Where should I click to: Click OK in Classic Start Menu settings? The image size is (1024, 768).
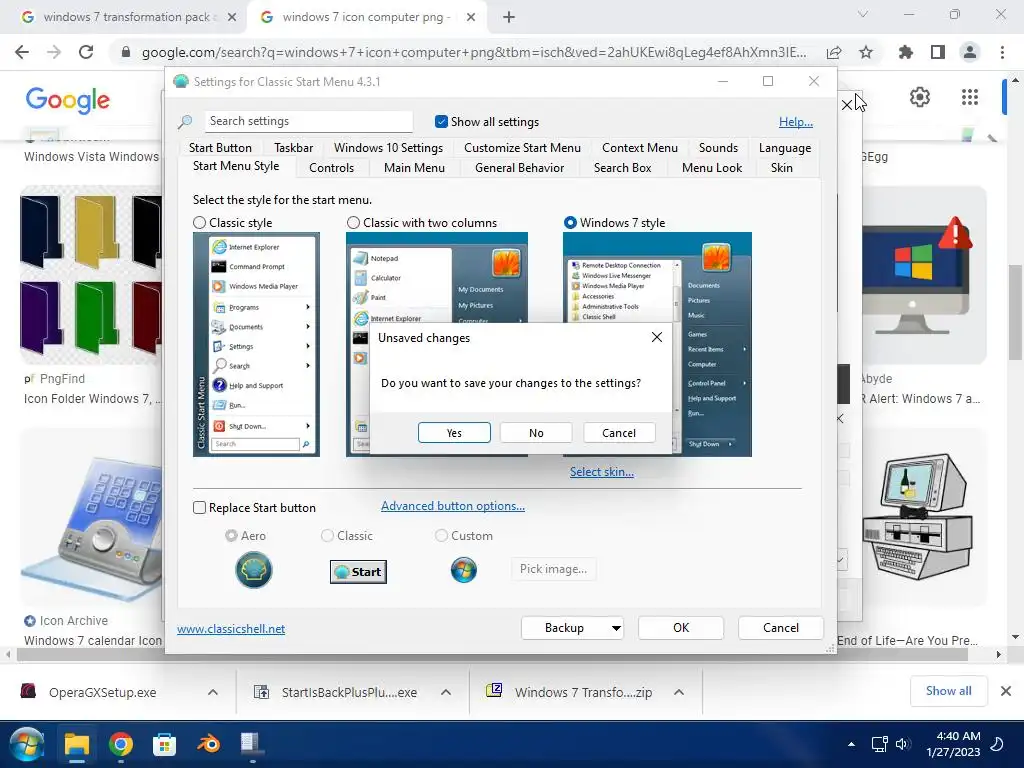(x=680, y=628)
